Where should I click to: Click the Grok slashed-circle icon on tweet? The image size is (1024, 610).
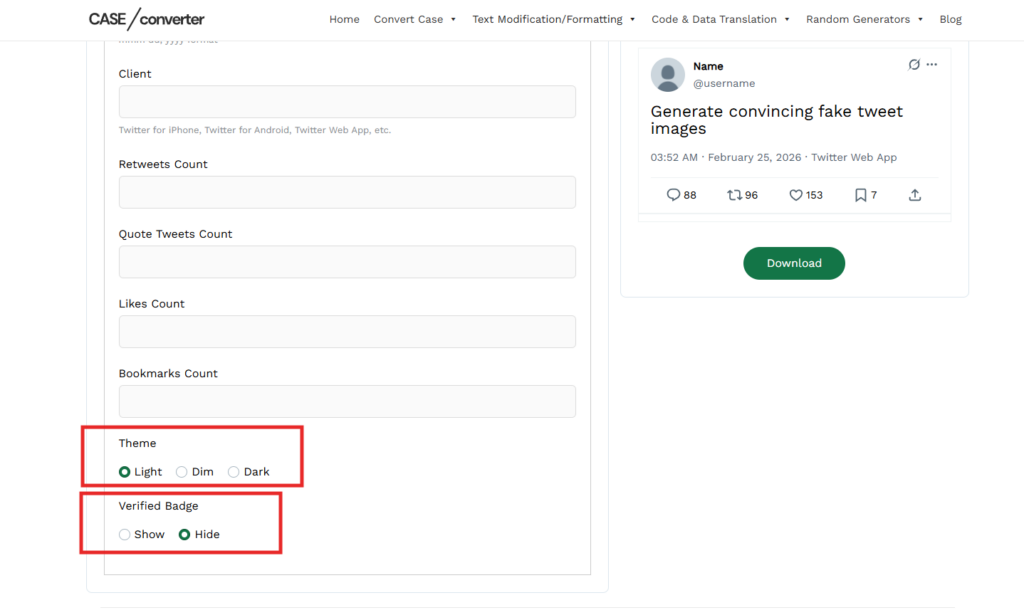(914, 64)
